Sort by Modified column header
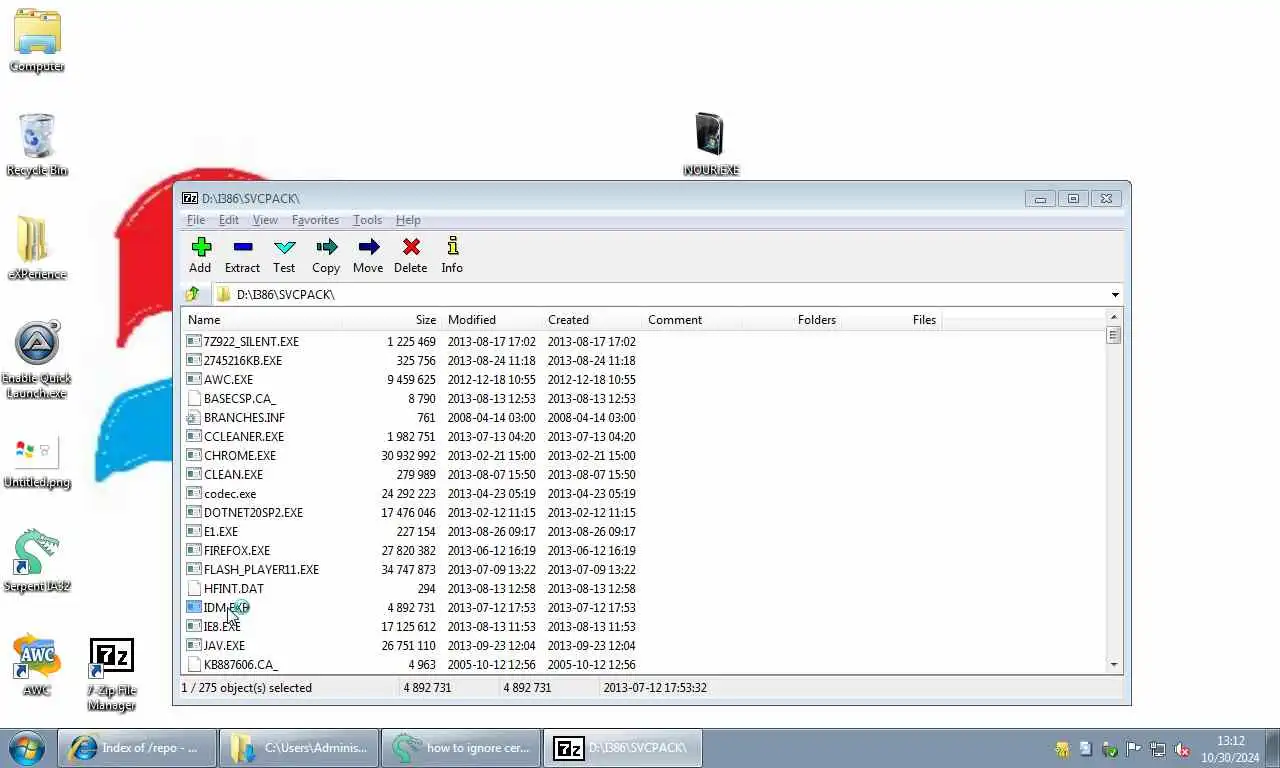 point(492,320)
